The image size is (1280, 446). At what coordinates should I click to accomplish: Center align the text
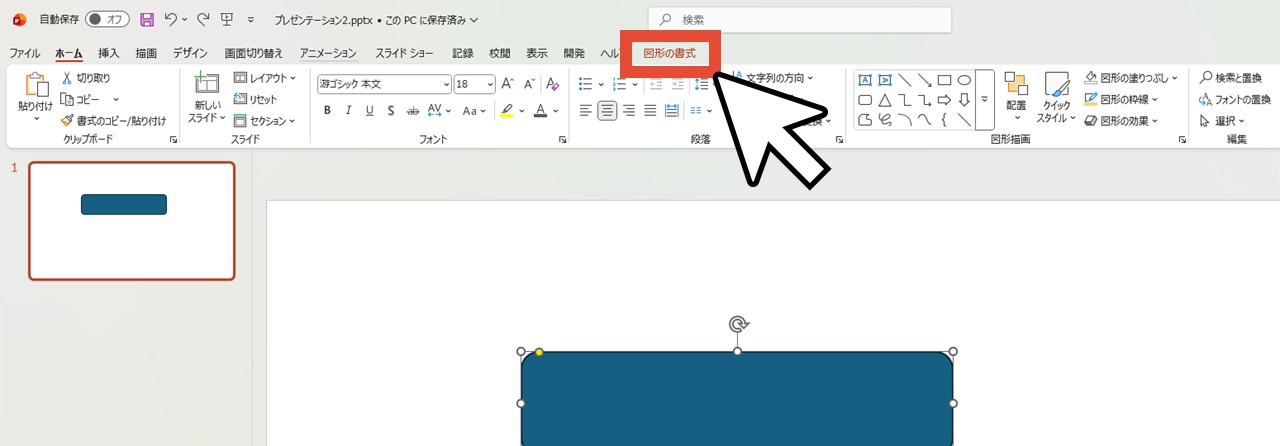click(x=607, y=111)
